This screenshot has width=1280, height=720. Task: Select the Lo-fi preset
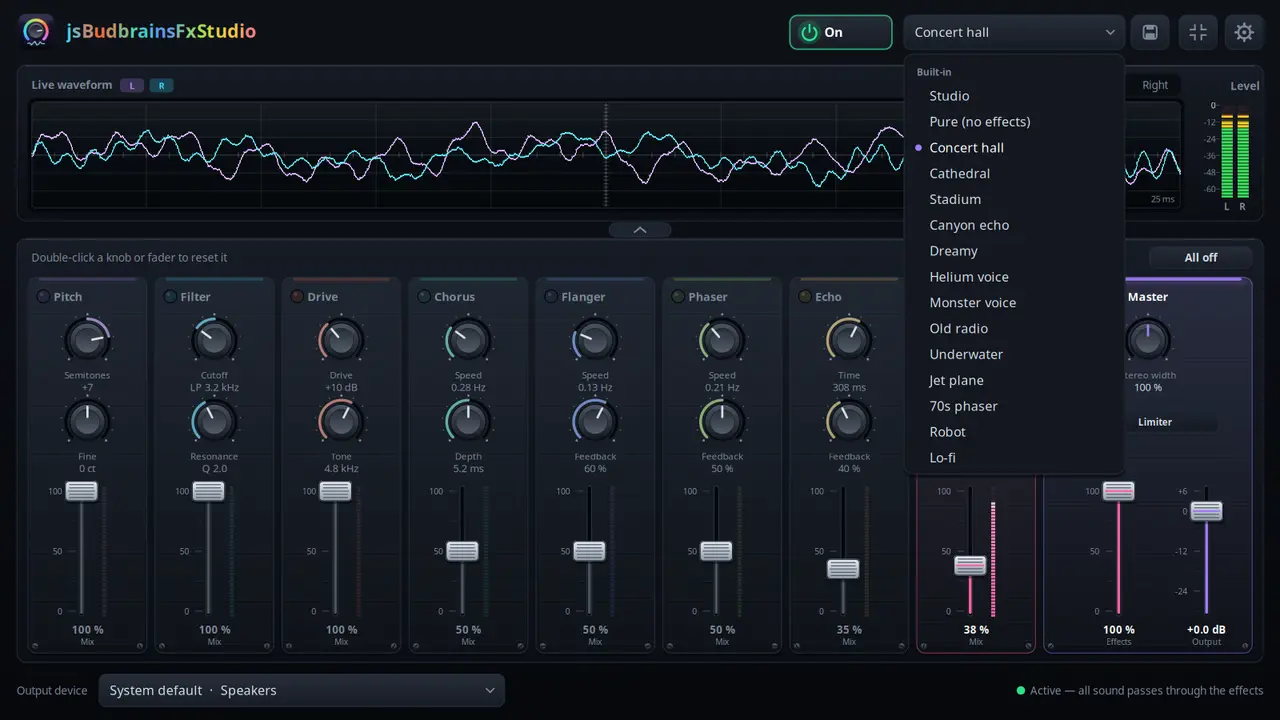[x=1014, y=458]
